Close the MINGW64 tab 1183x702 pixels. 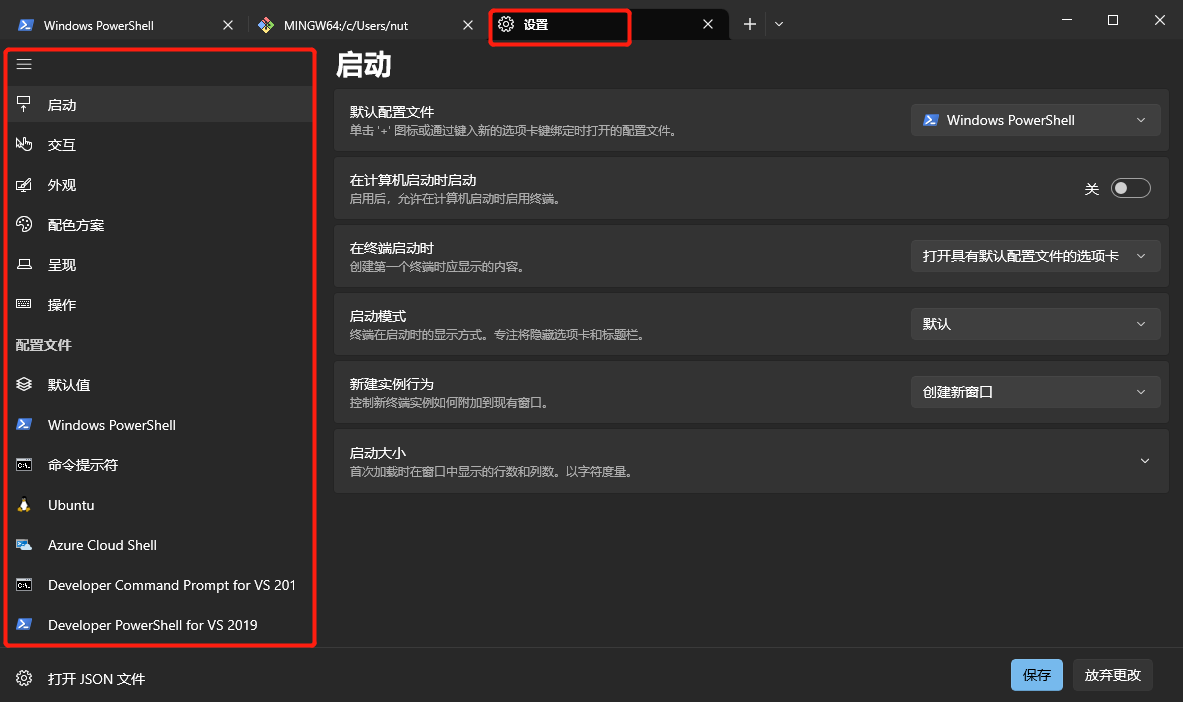[468, 25]
